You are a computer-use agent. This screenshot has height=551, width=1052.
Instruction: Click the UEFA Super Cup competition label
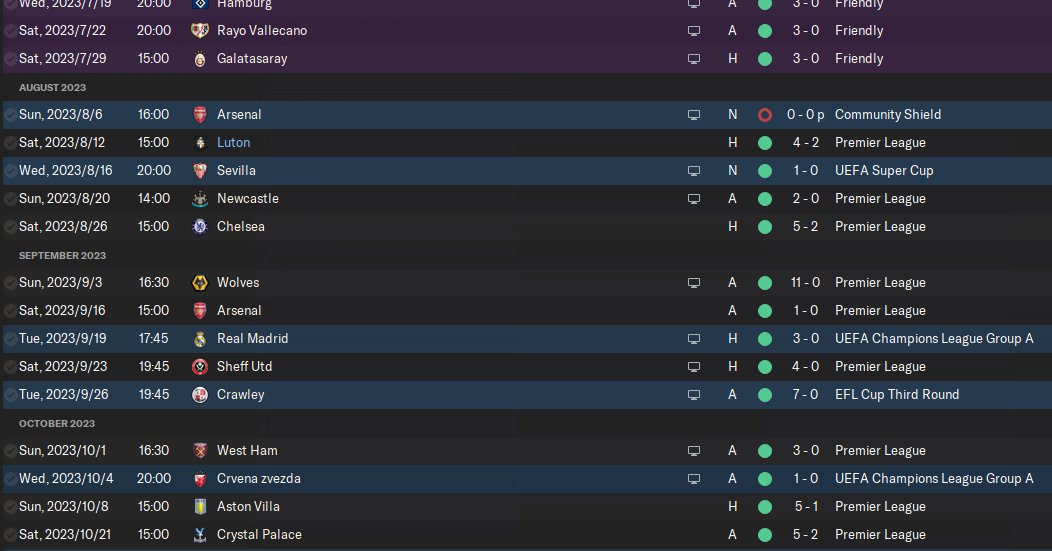[883, 171]
